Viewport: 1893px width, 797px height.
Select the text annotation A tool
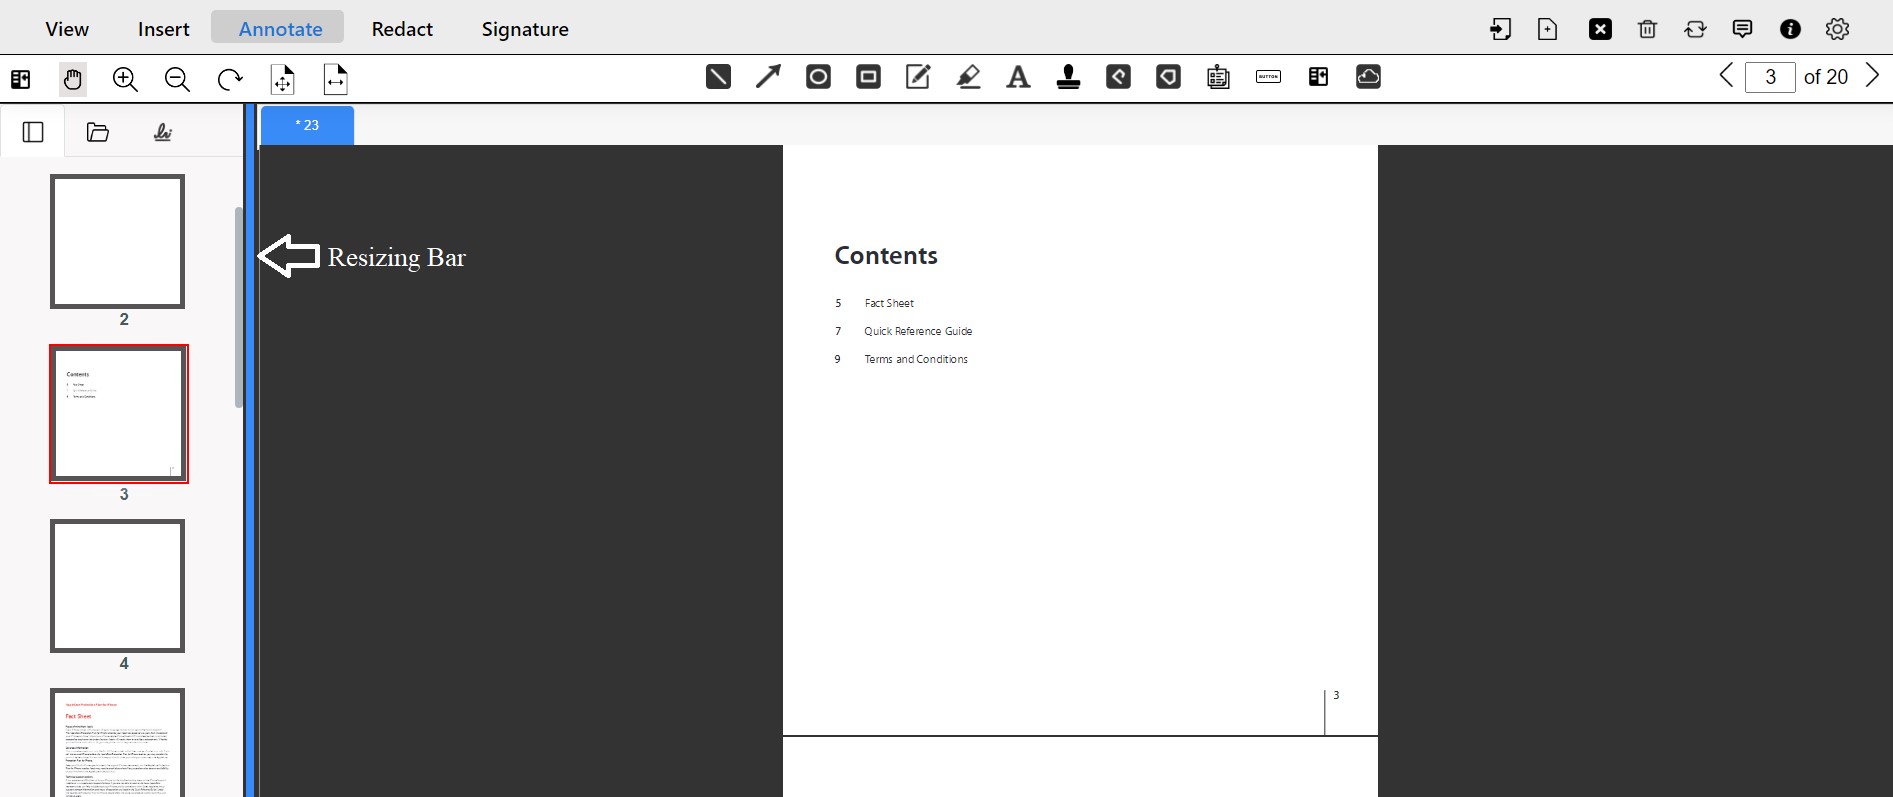(1018, 77)
